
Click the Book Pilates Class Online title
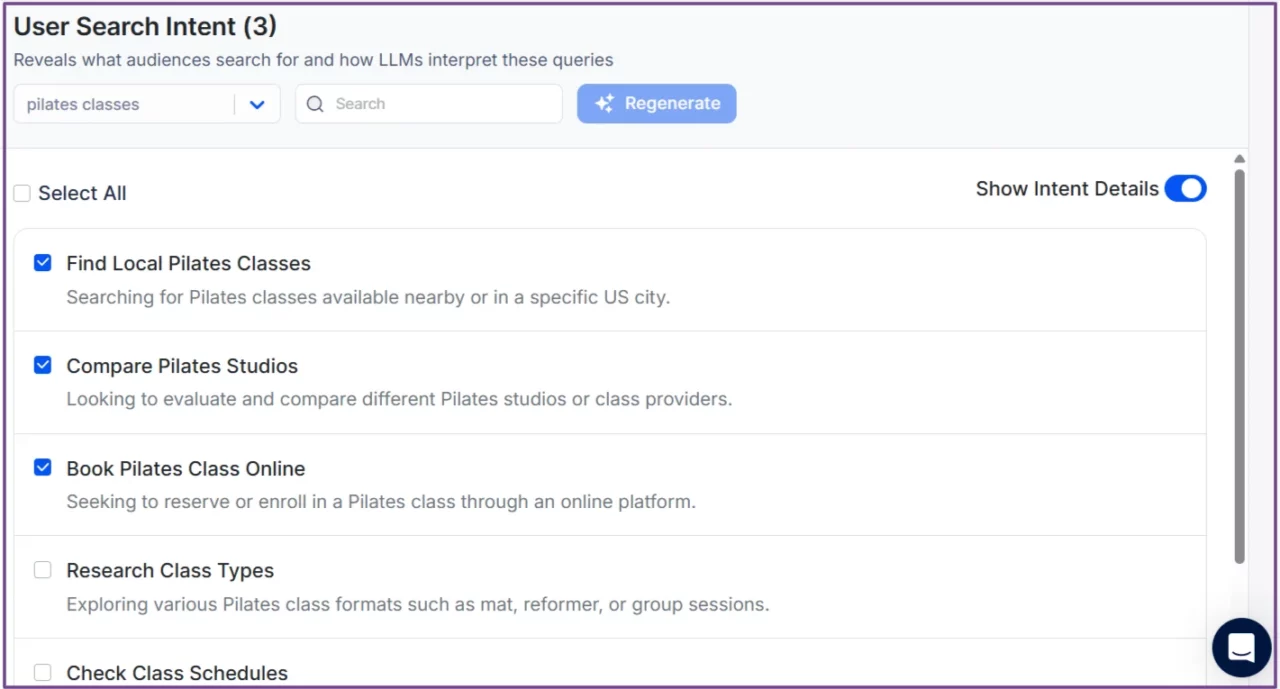pos(186,469)
